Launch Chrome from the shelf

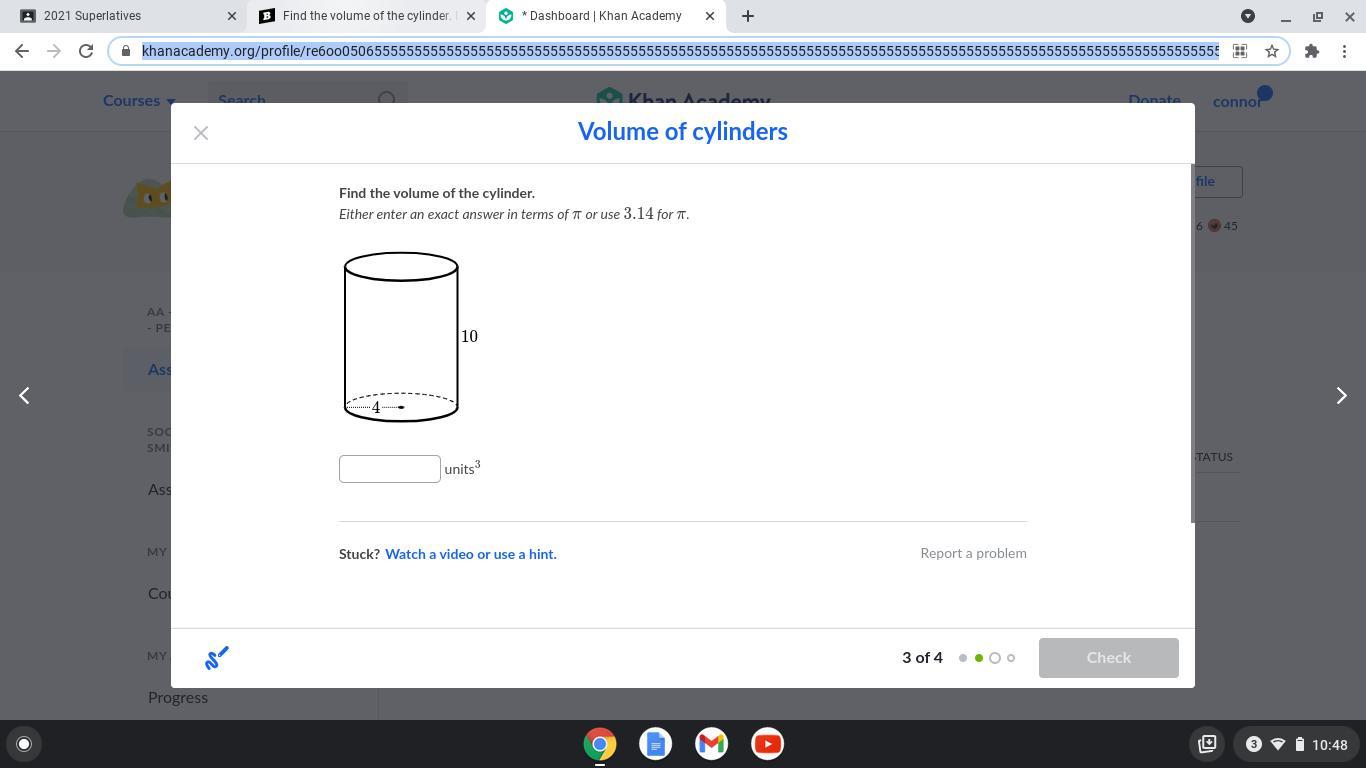click(600, 744)
